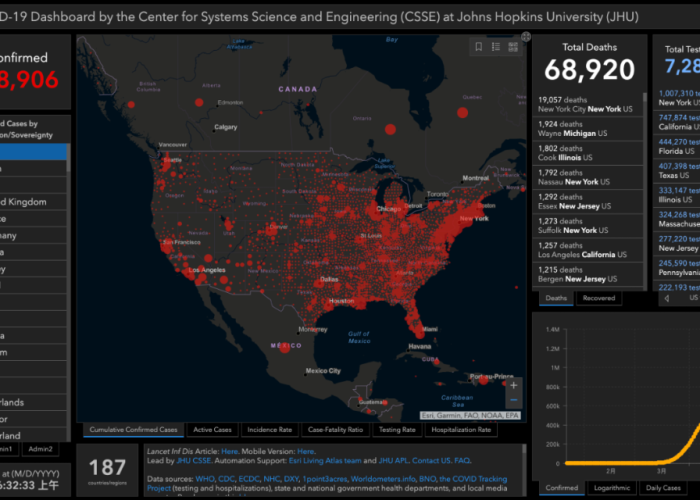Zoom in the map with plus button

click(513, 385)
